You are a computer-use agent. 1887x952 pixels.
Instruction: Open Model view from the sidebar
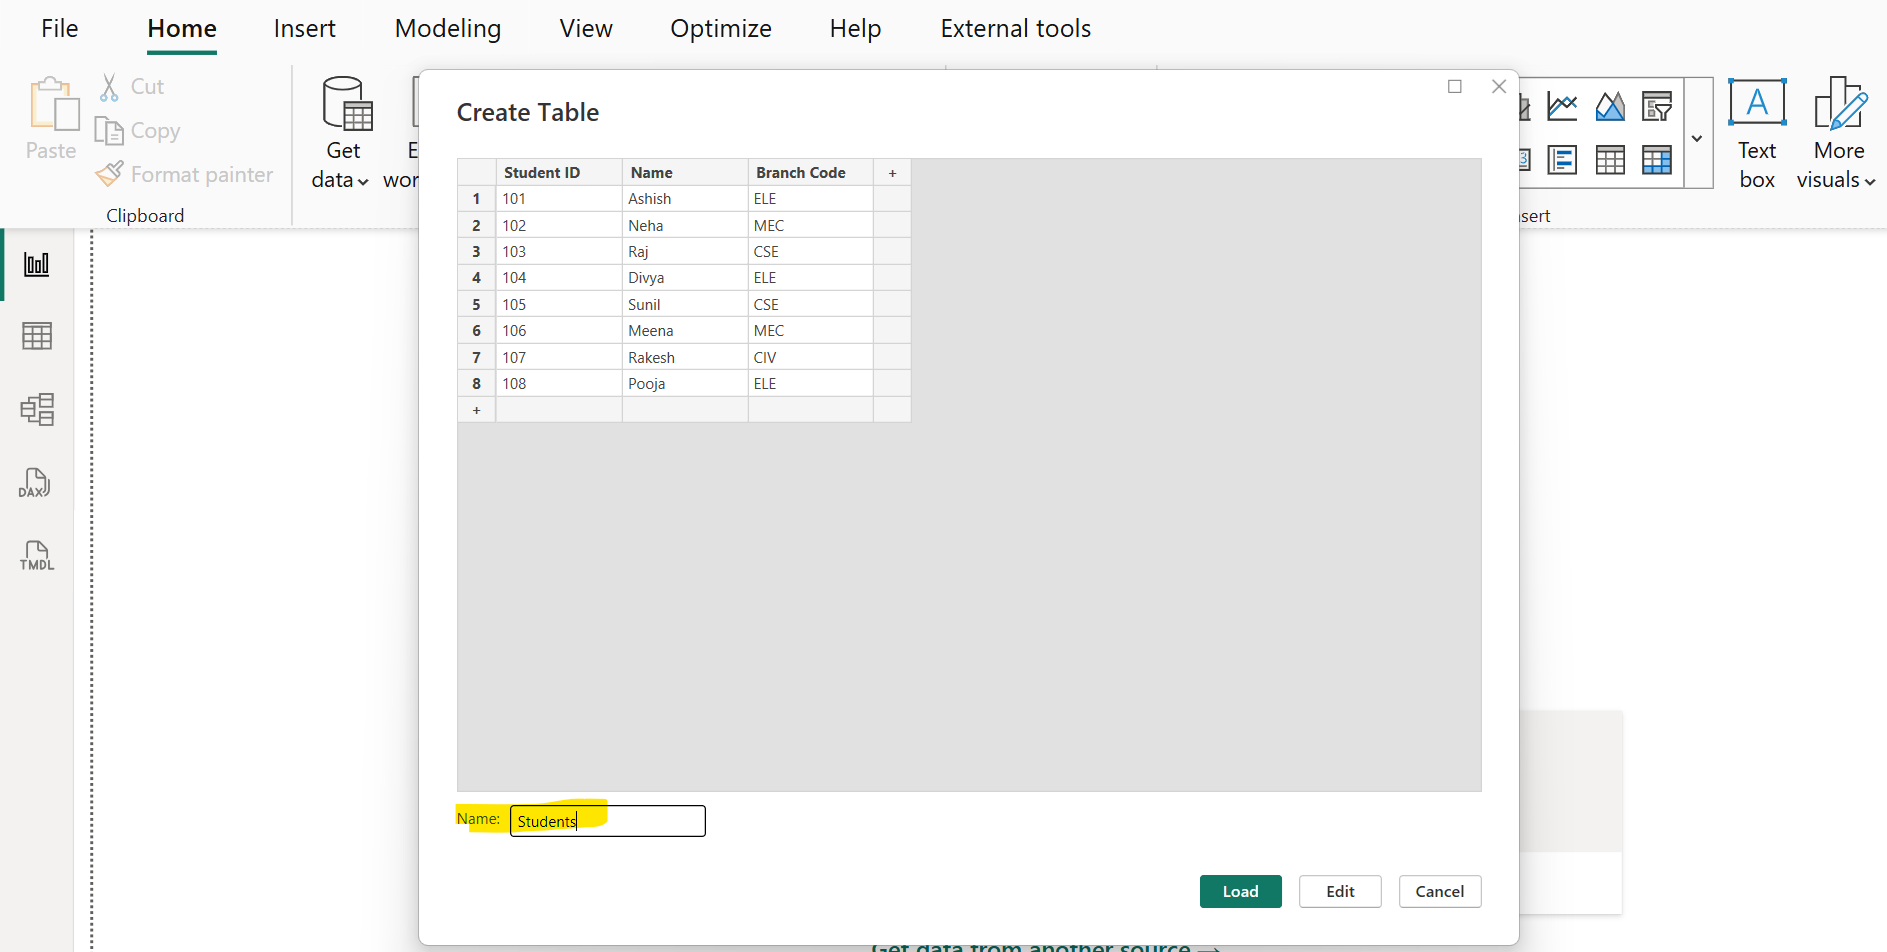tap(37, 409)
